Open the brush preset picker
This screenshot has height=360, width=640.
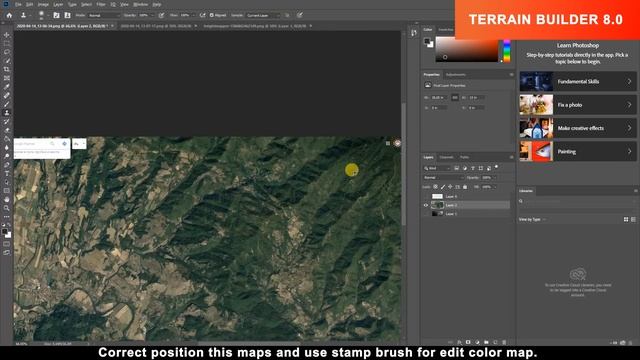(x=42, y=15)
